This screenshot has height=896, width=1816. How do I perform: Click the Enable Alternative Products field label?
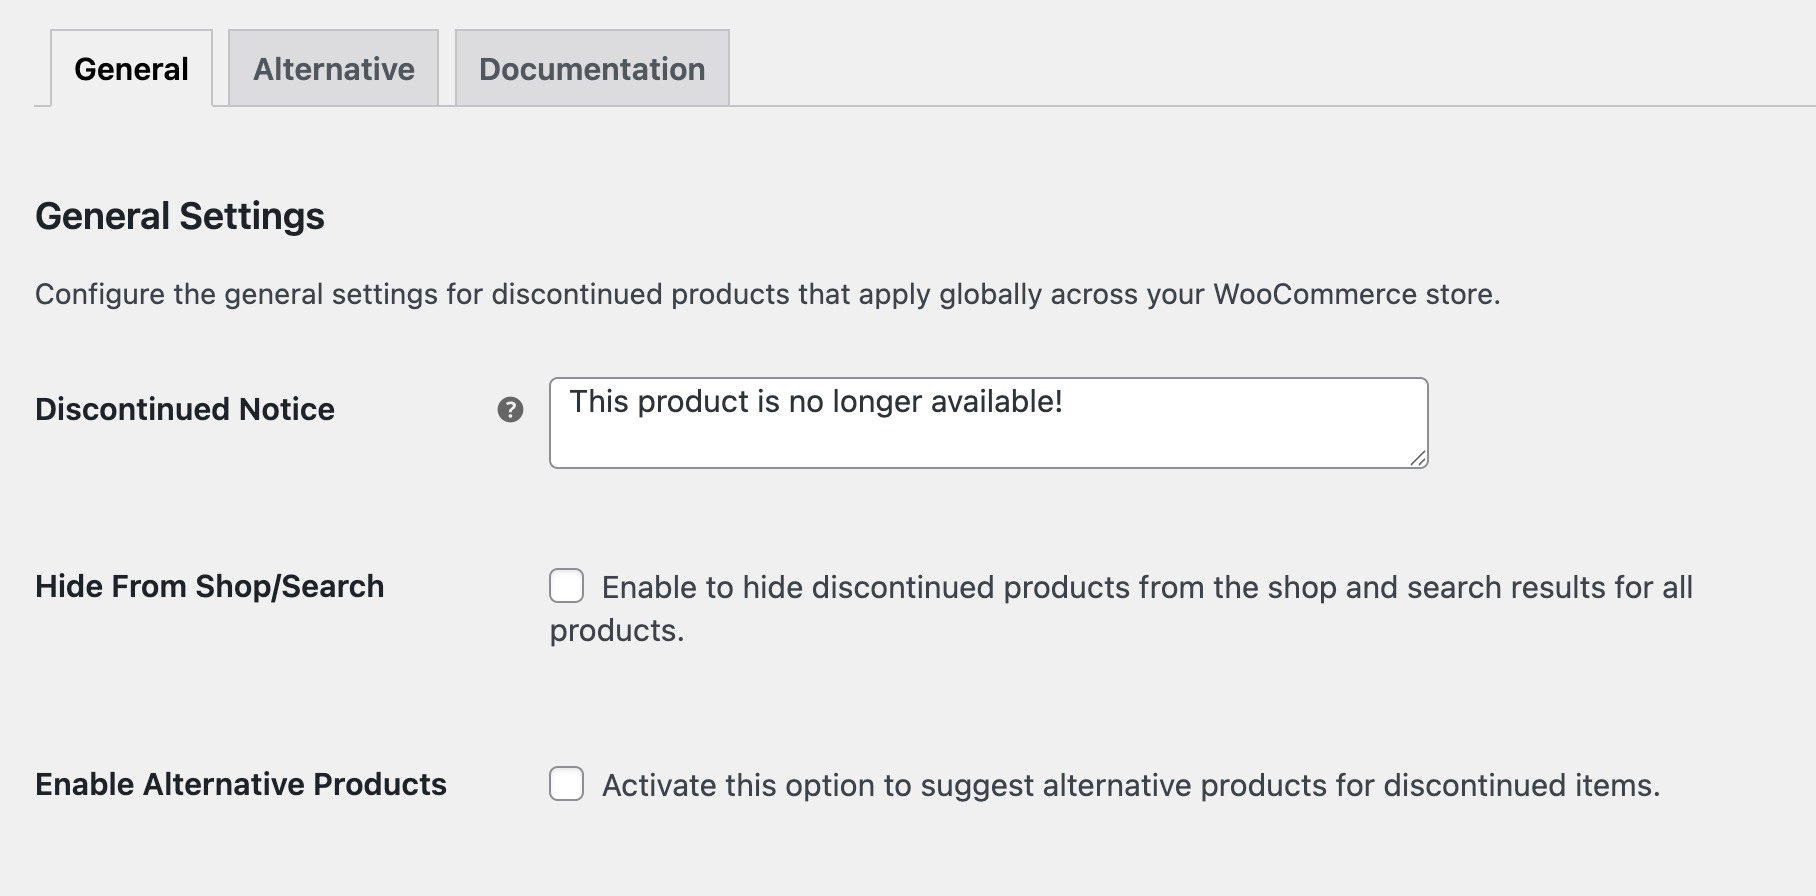pyautogui.click(x=241, y=784)
